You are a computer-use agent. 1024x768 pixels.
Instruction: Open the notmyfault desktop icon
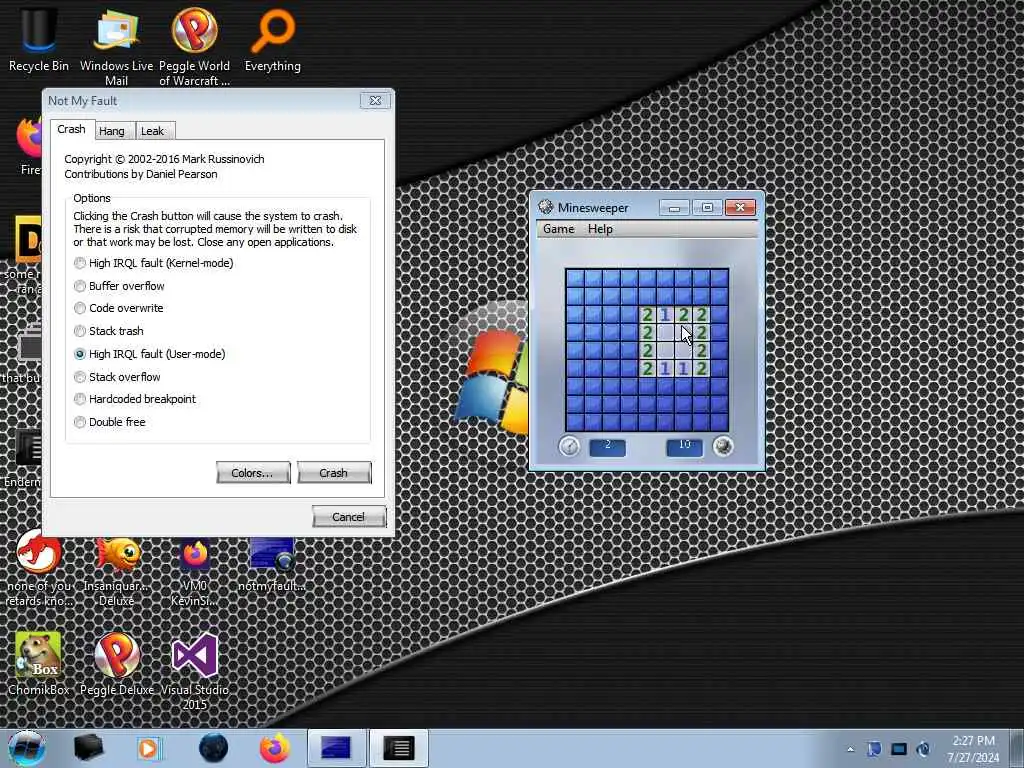[x=272, y=566]
